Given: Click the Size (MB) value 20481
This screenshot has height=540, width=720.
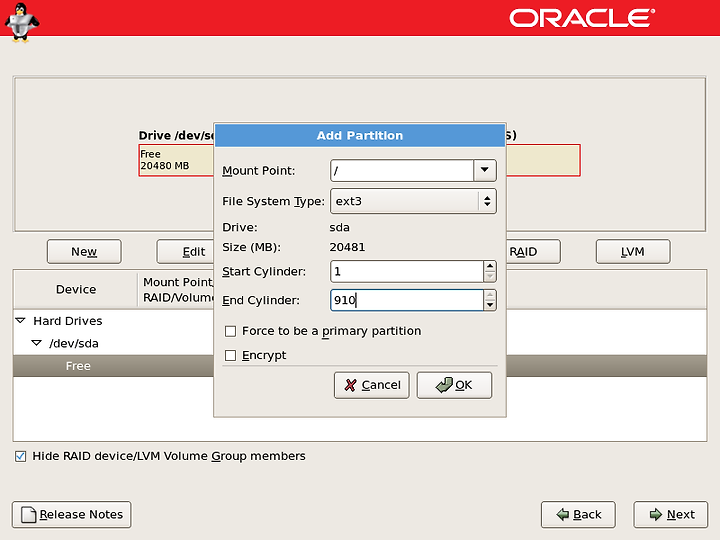Looking at the screenshot, I should coord(347,247).
